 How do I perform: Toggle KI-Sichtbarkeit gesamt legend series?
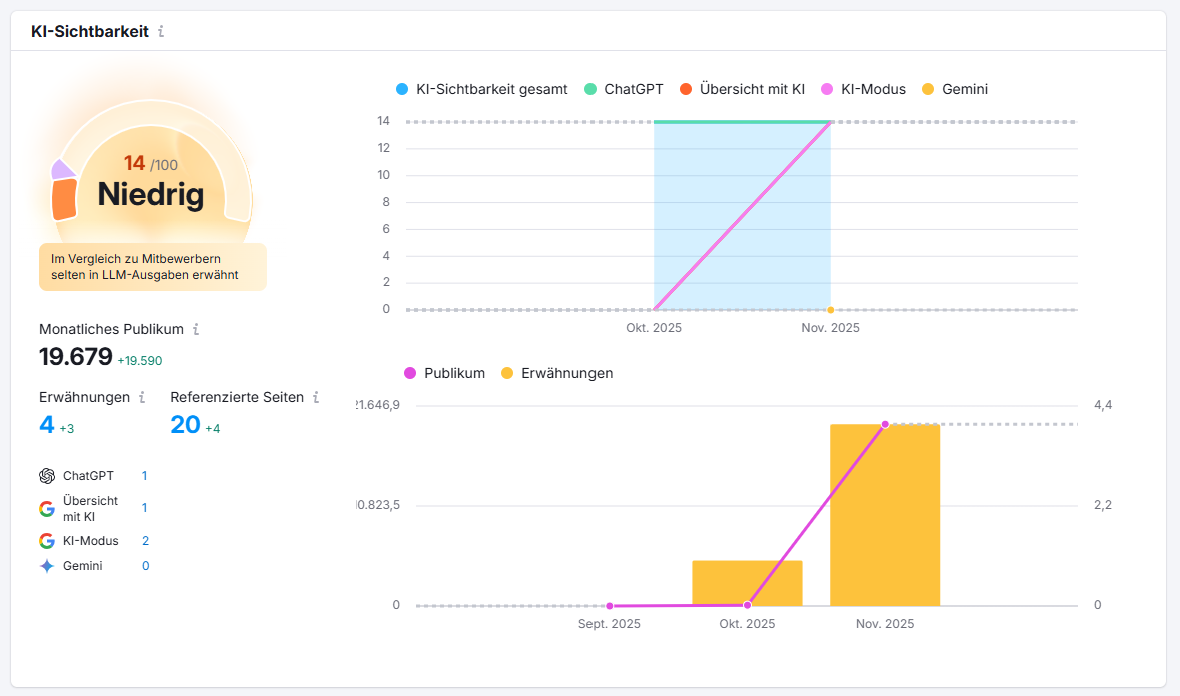[482, 89]
